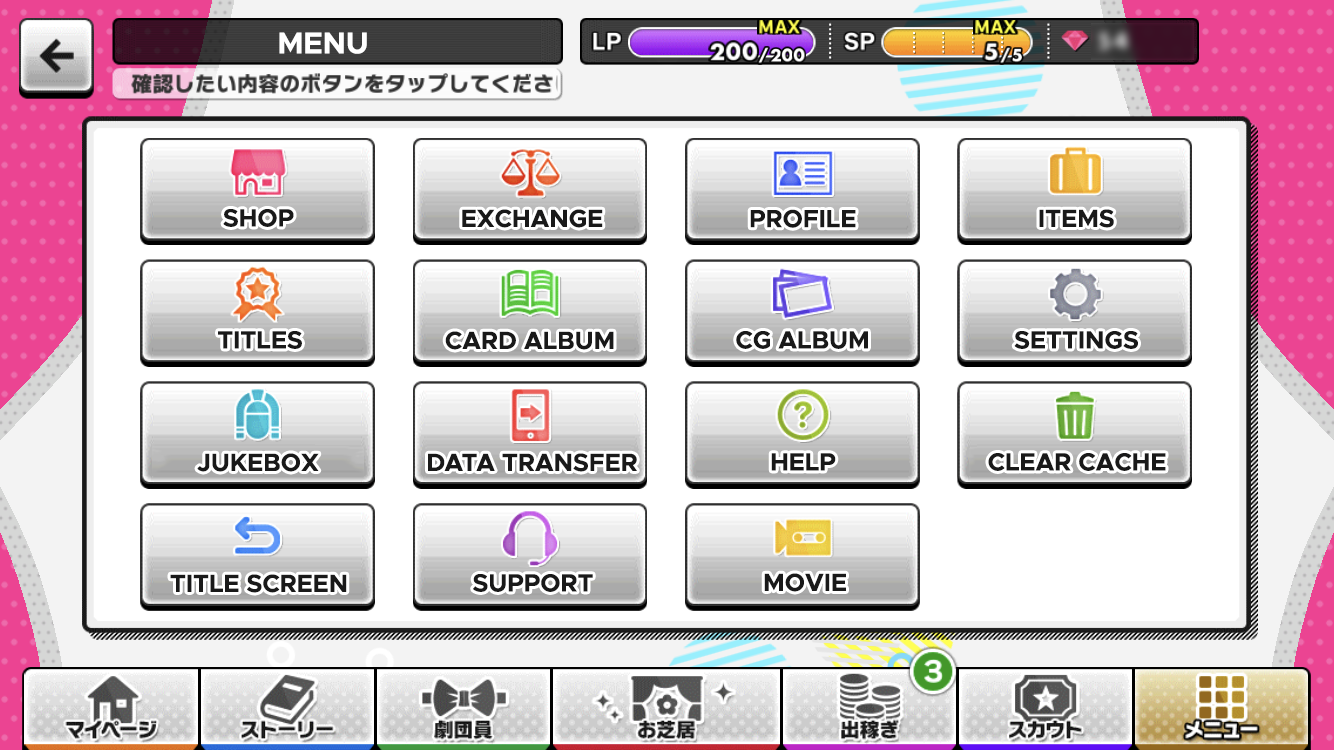
Task: Open CG ALBUM photo stack button
Action: tap(802, 312)
